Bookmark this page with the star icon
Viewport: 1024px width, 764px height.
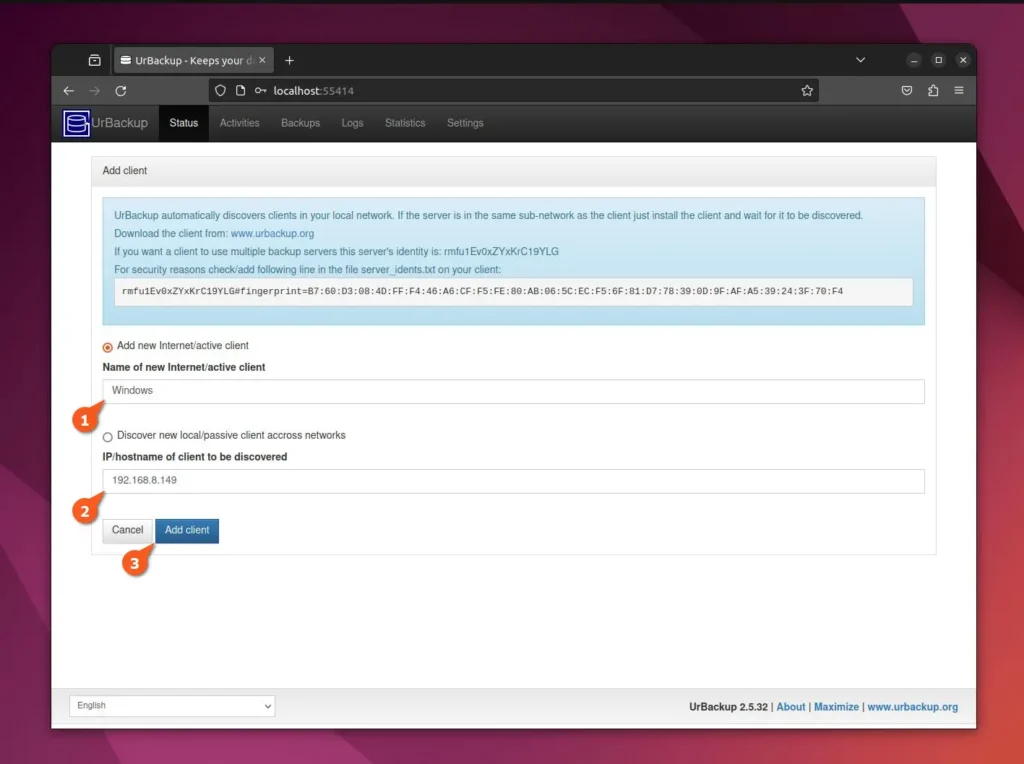coord(807,91)
